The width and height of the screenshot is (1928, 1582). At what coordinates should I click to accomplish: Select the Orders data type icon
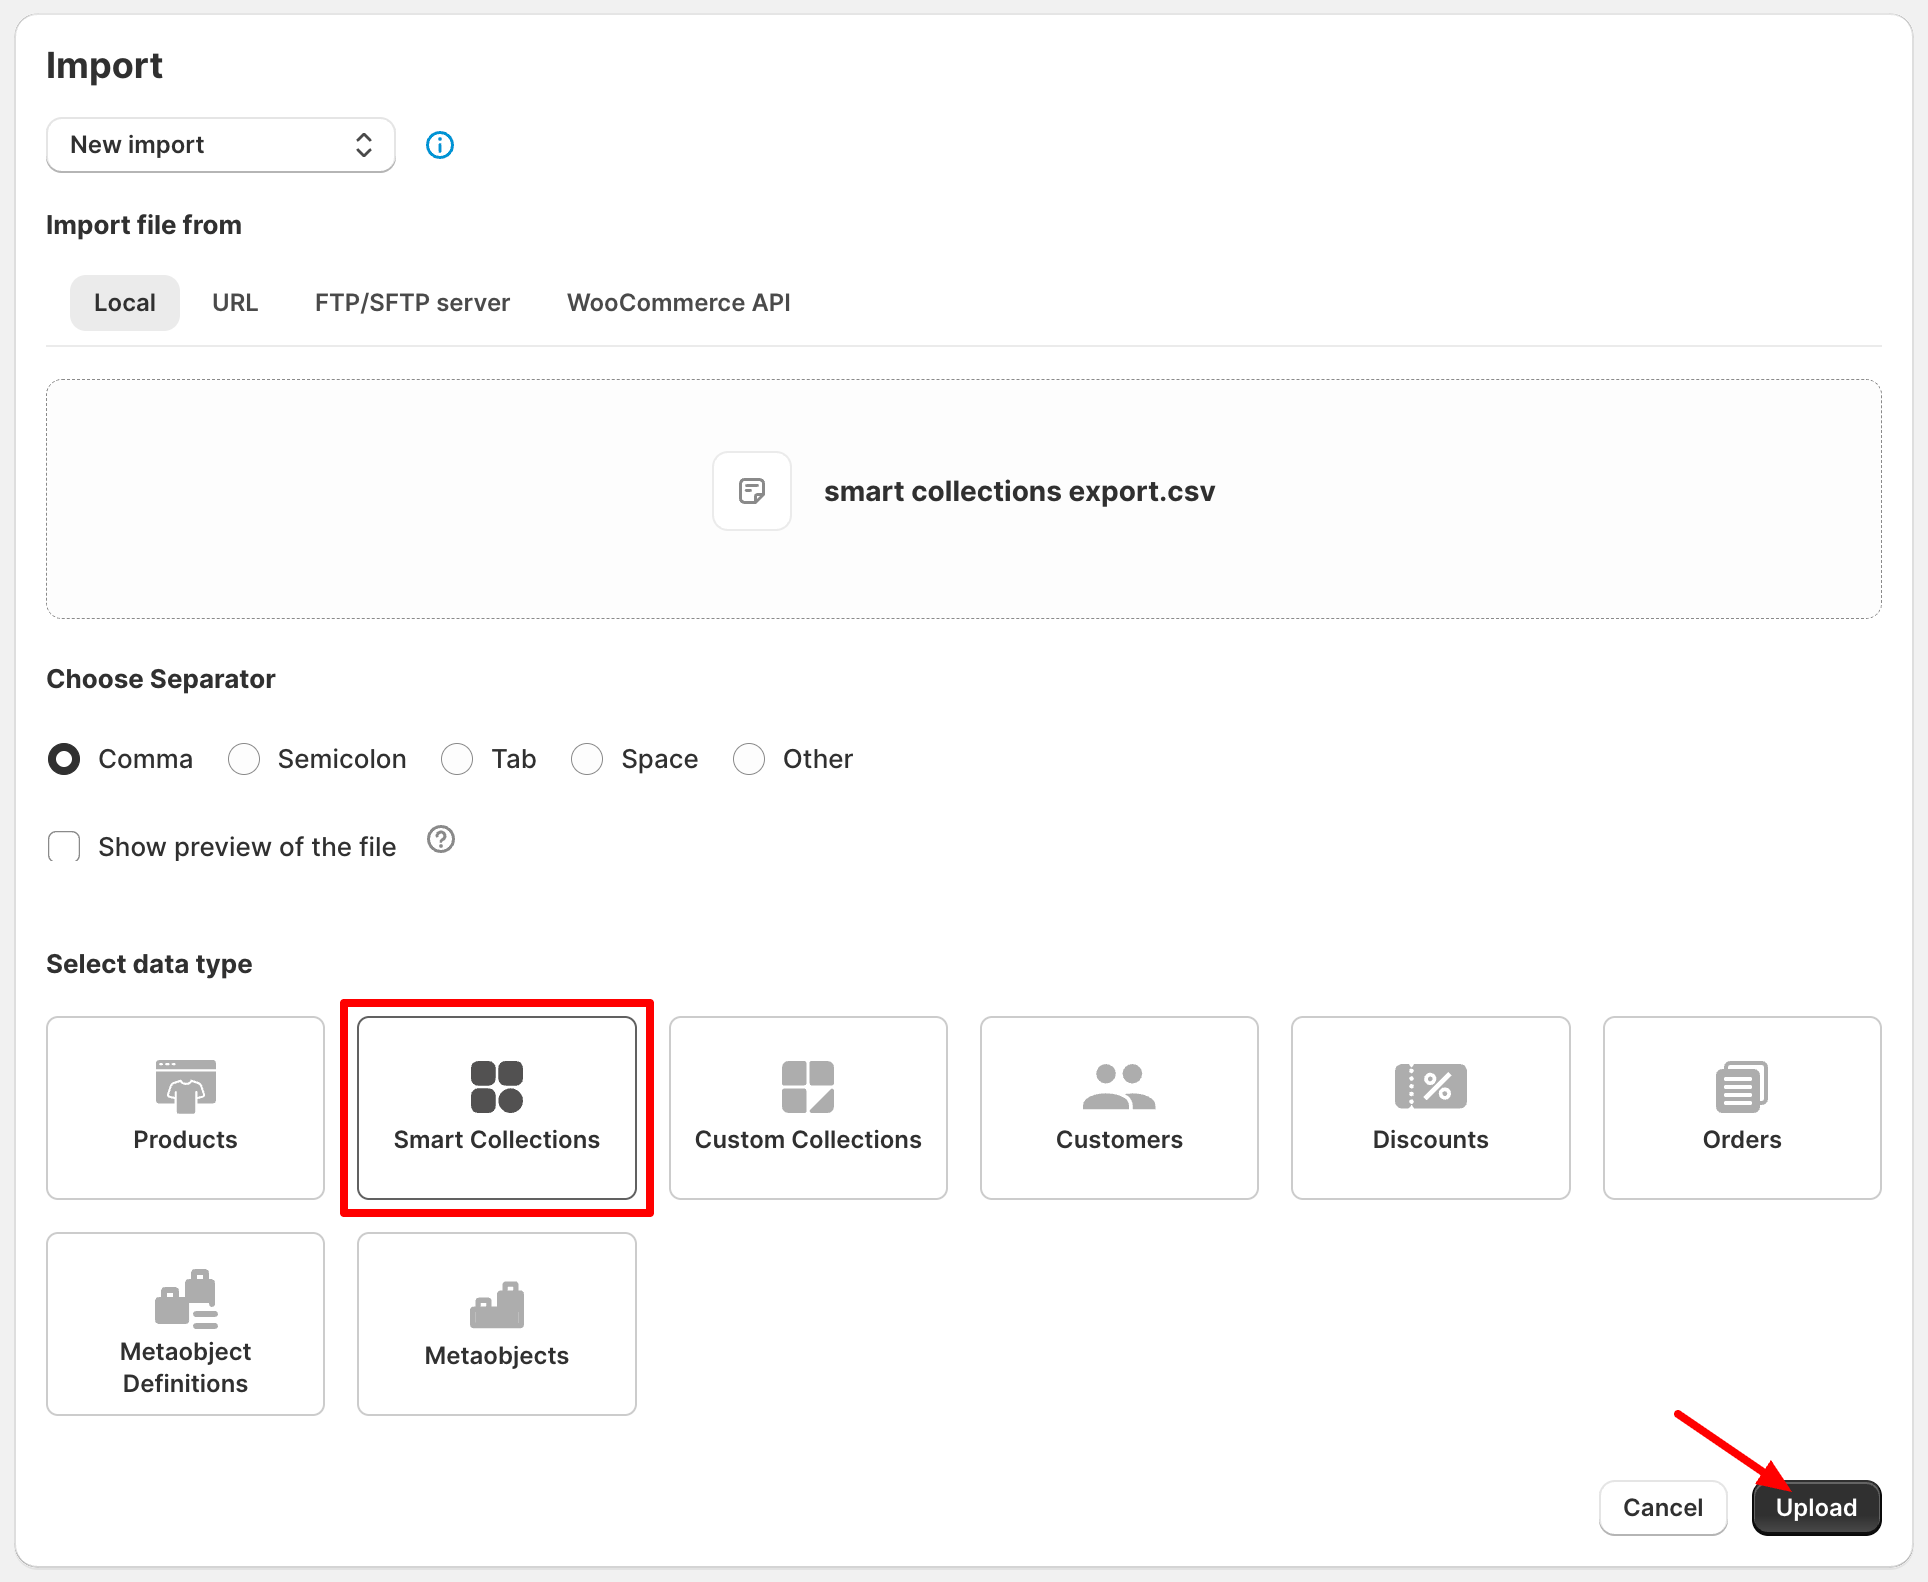(1741, 1107)
